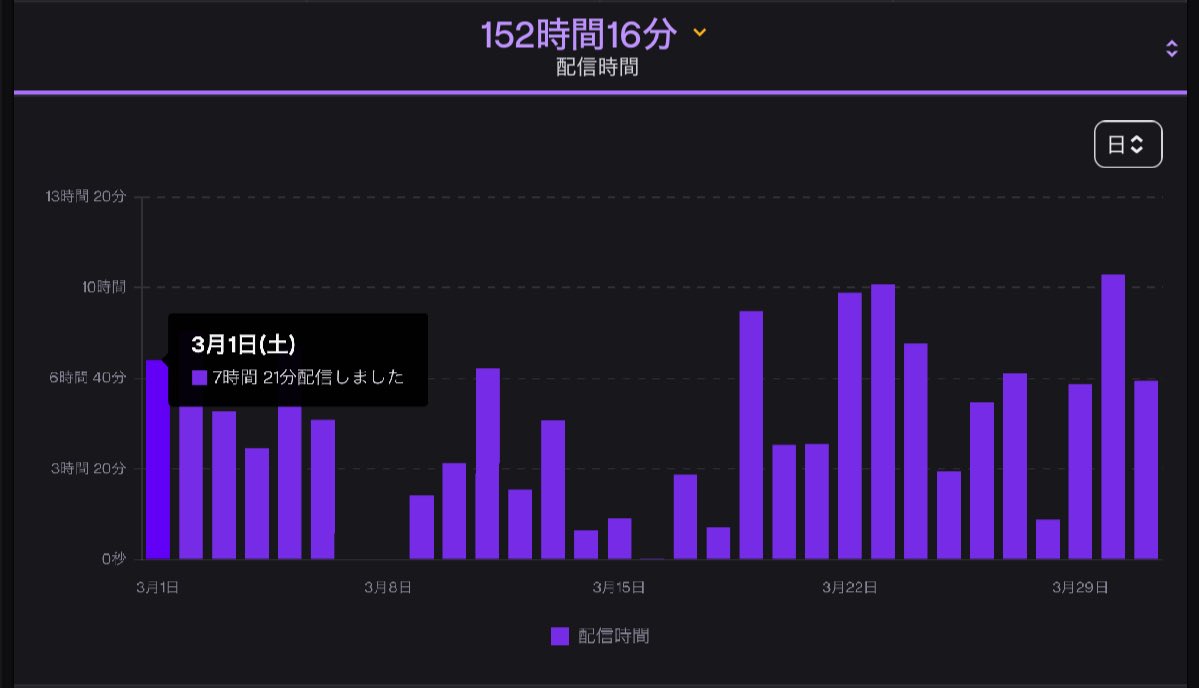The height and width of the screenshot is (688, 1199).
Task: Select the short 3月28日 bar
Action: point(1048,539)
